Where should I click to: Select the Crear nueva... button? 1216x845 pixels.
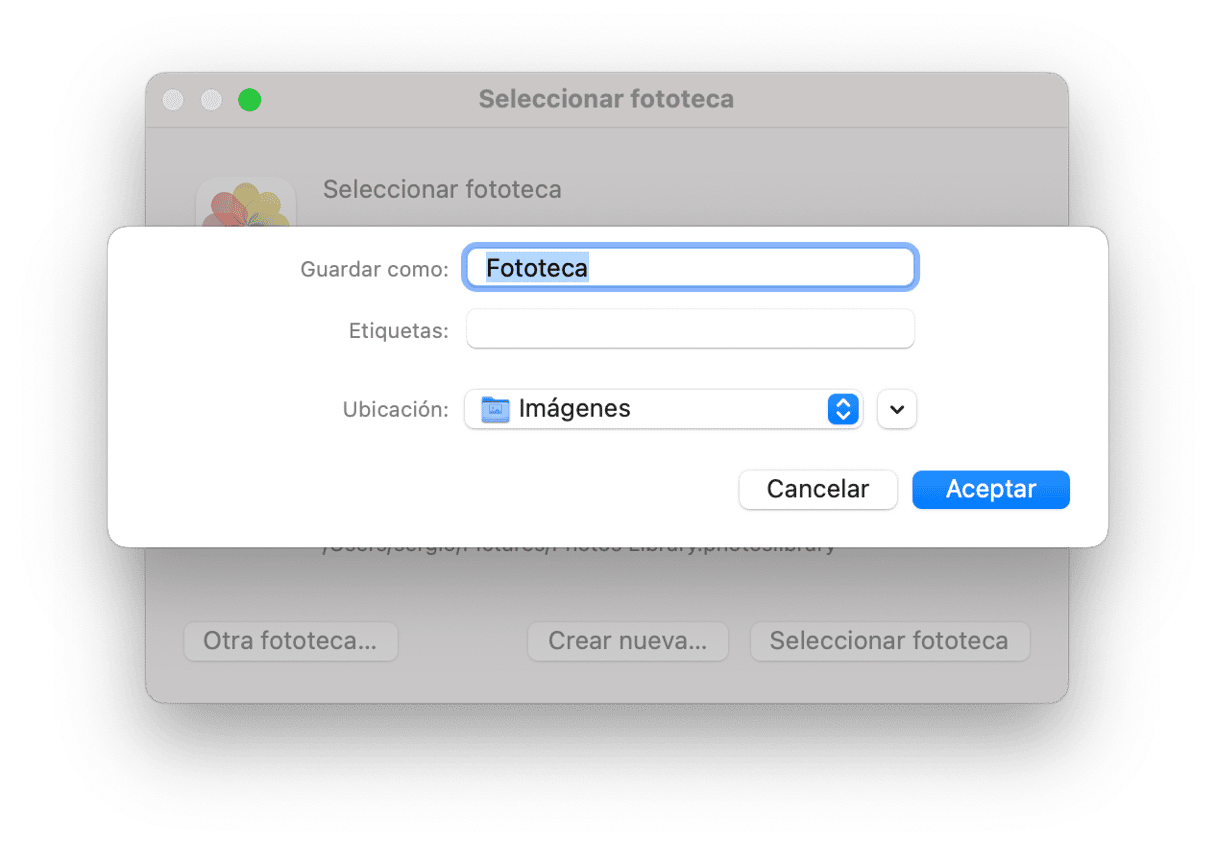click(x=628, y=641)
